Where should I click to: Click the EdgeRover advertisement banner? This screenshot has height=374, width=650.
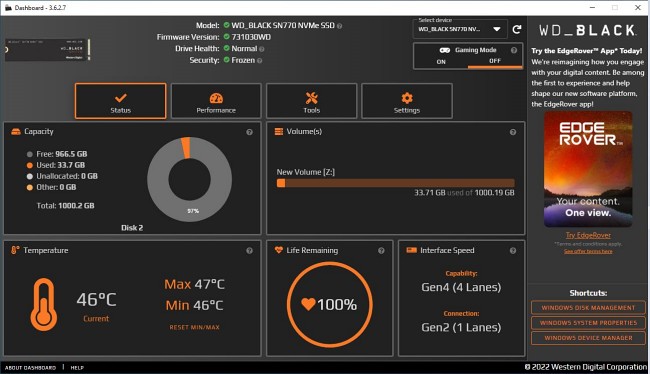(588, 169)
